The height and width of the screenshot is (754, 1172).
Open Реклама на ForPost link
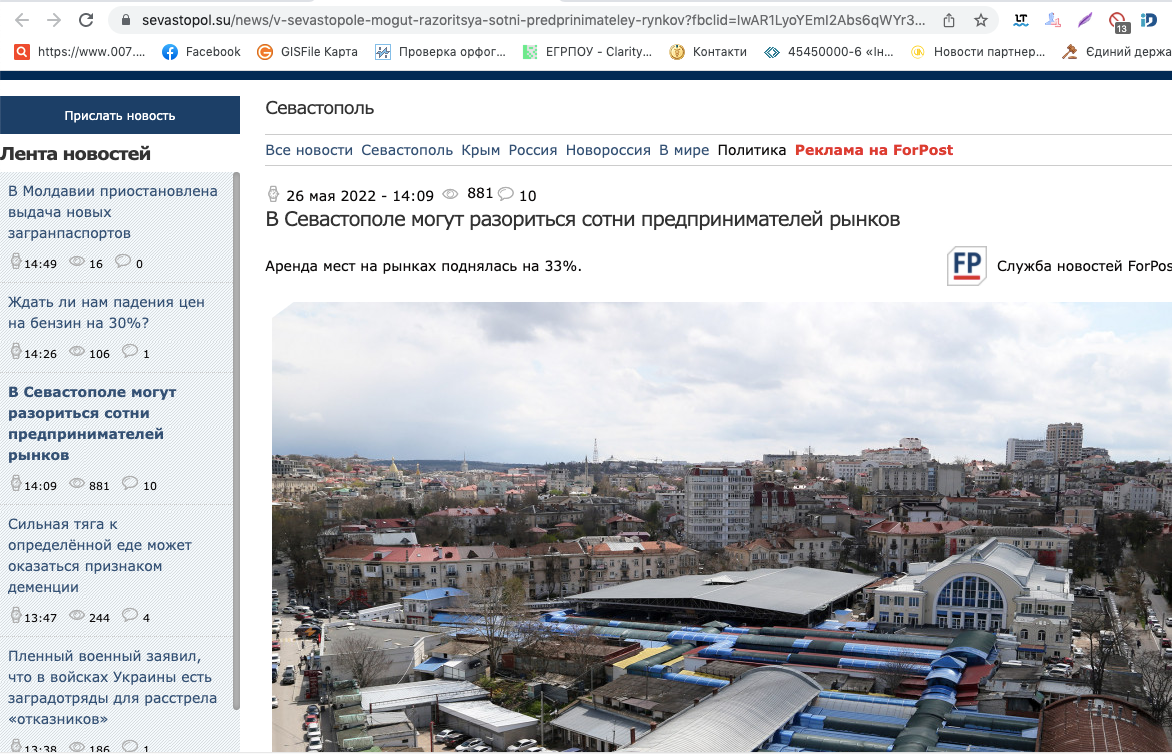[x=873, y=150]
